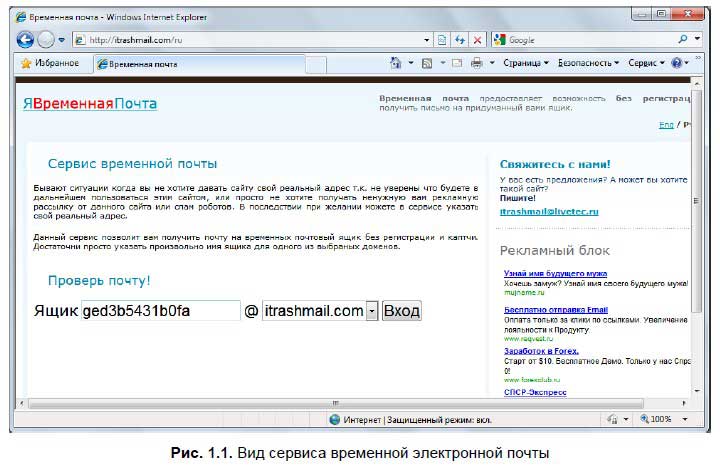The height and width of the screenshot is (469, 720).
Task: Click the mailbox name input field
Action: 160,311
